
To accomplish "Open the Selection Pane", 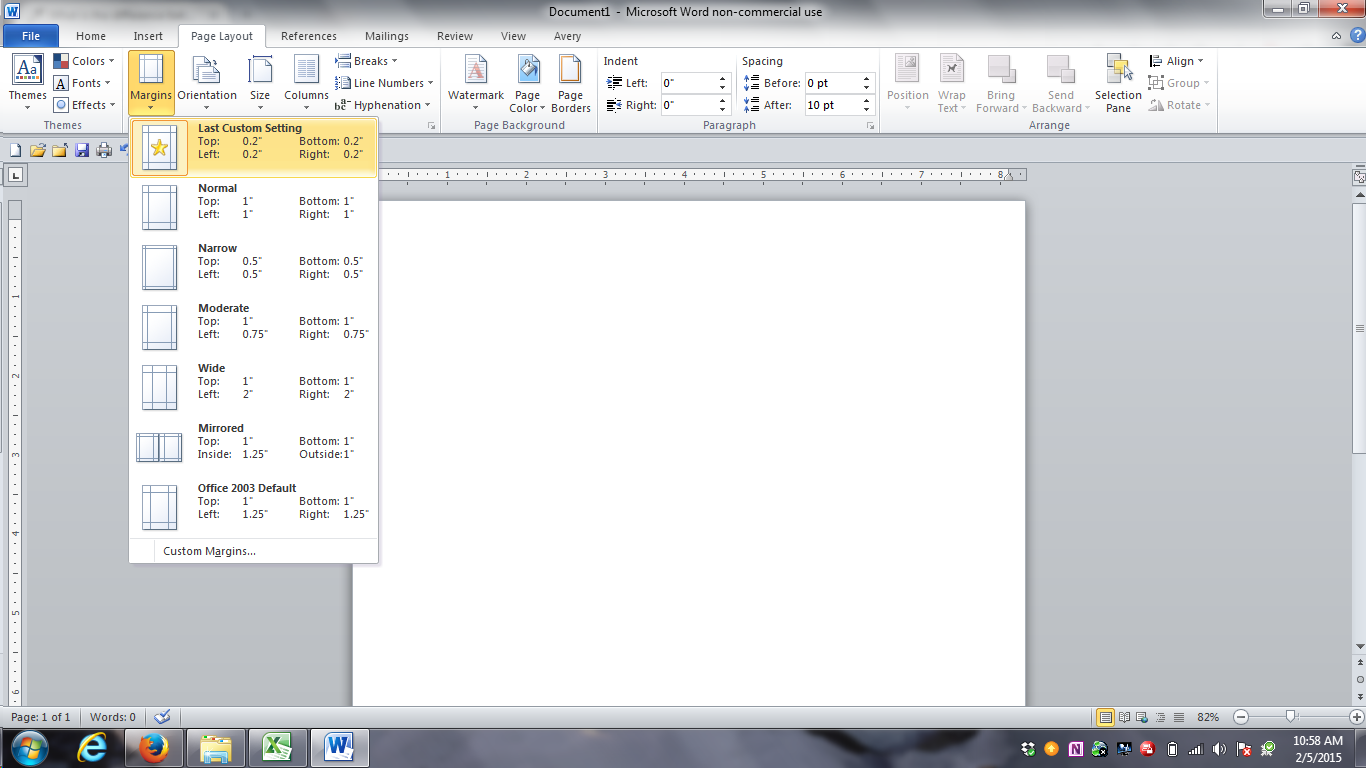I will click(1118, 72).
